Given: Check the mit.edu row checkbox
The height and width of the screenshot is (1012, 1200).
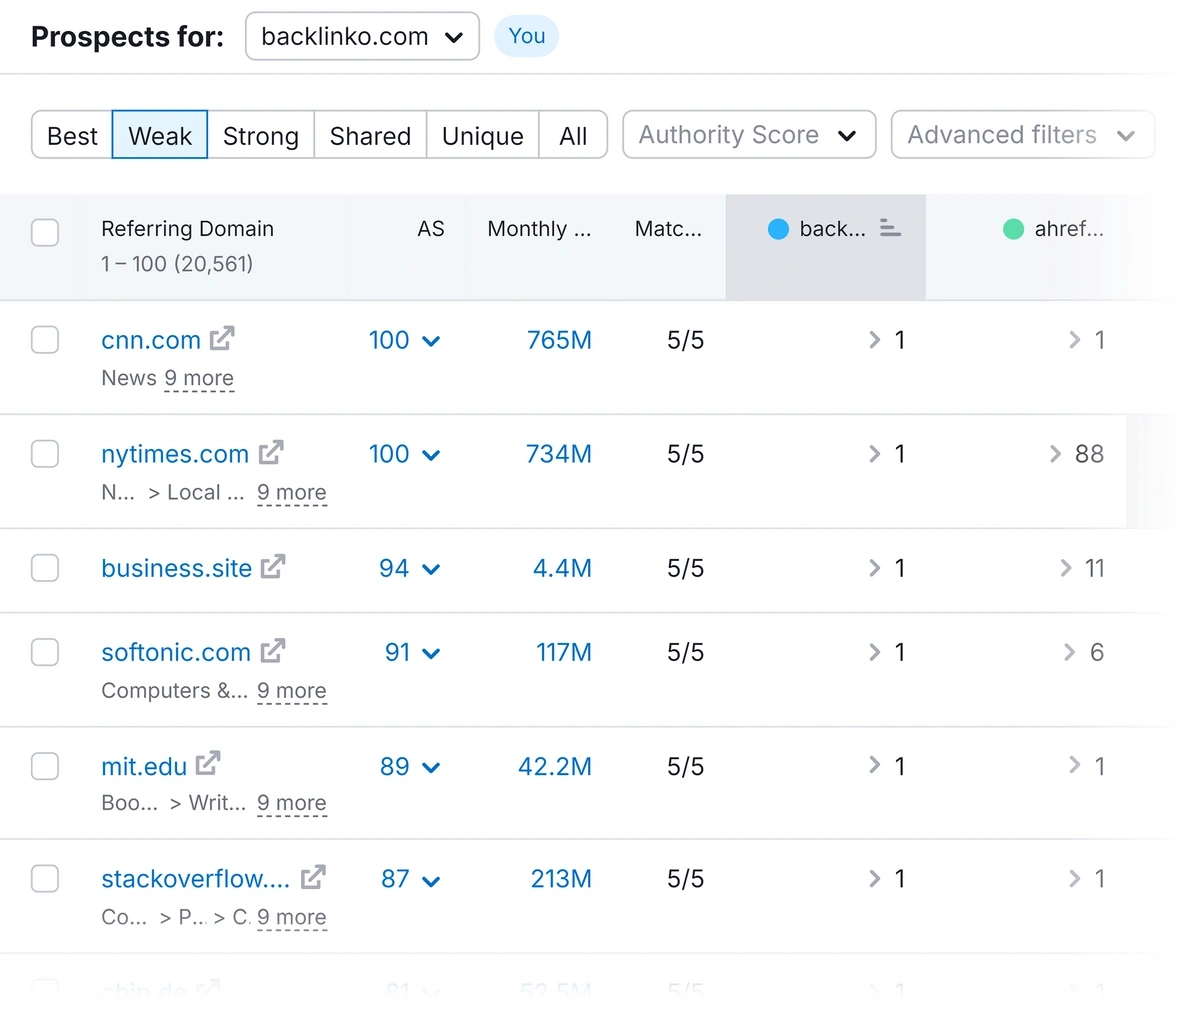Looking at the screenshot, I should coord(45,766).
